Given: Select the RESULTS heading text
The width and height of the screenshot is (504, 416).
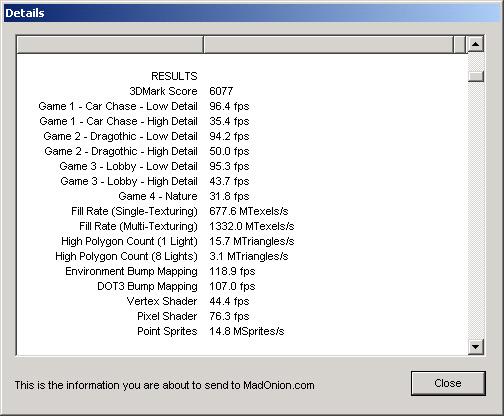Looking at the screenshot, I should pos(174,76).
